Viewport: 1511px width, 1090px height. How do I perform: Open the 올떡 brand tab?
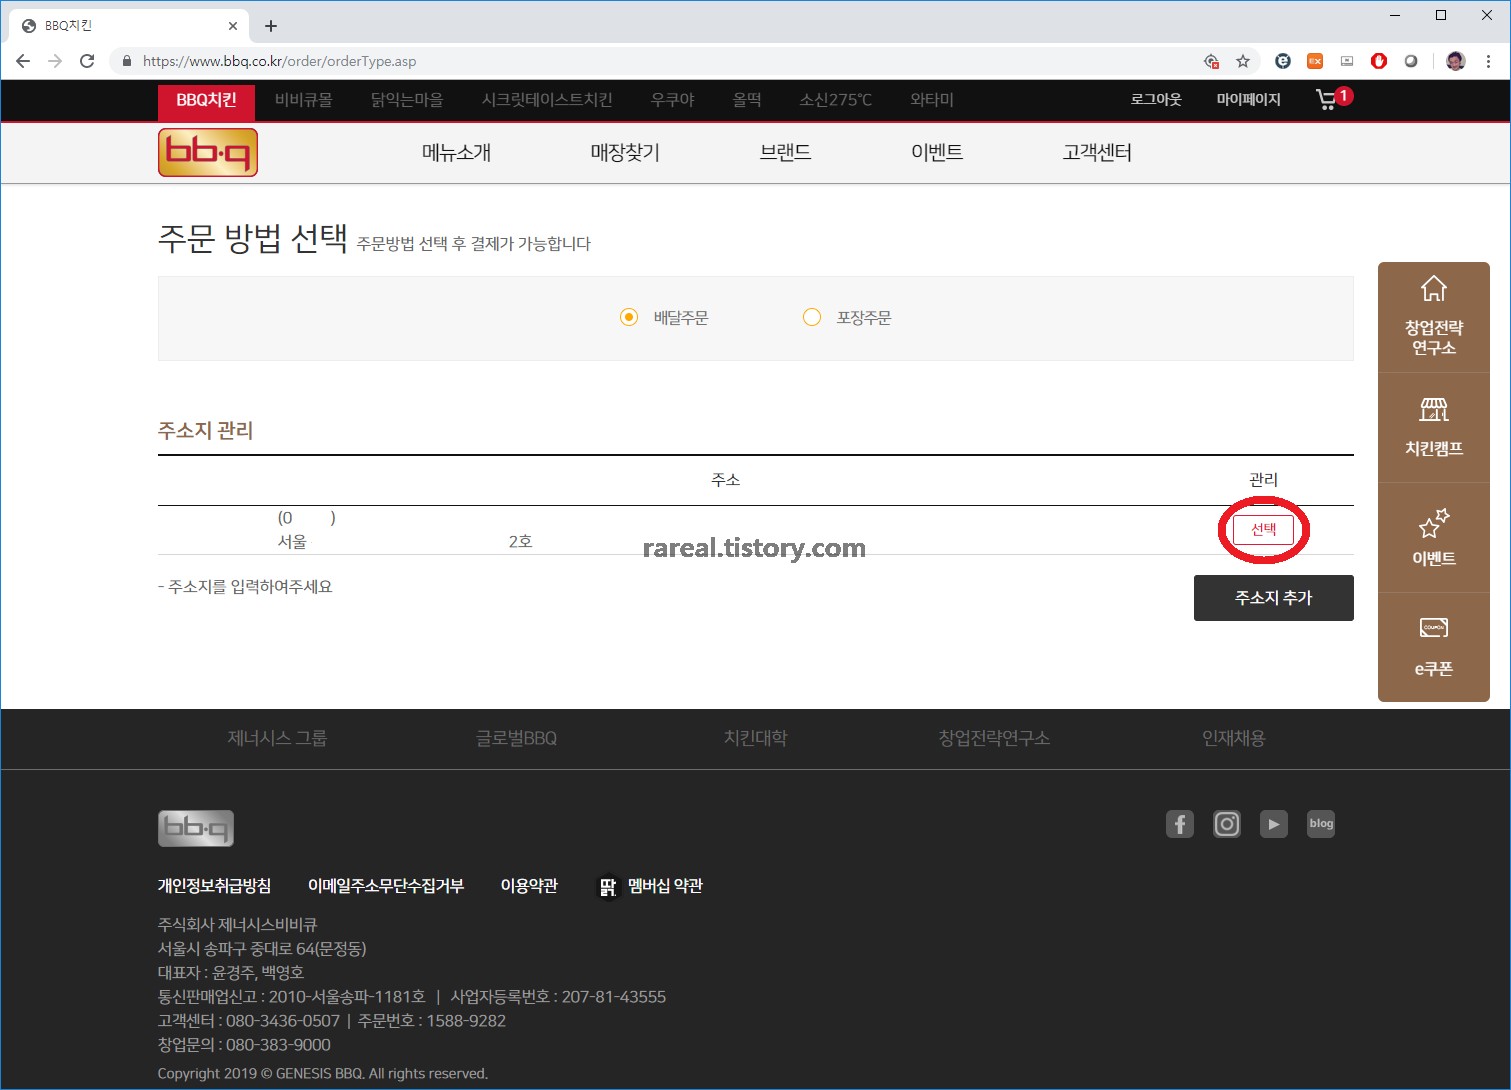coord(747,100)
